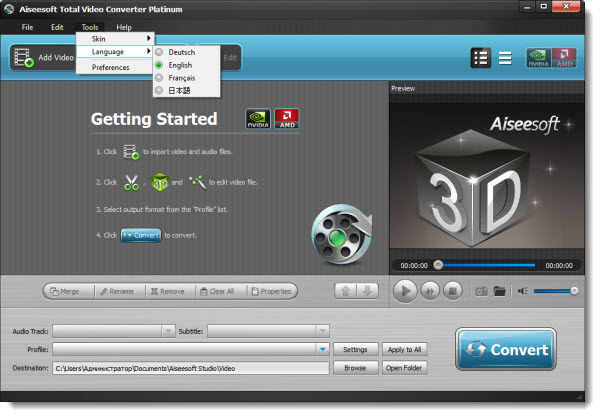Click the fast forward playback button
The height and width of the screenshot is (417, 600).
[430, 291]
